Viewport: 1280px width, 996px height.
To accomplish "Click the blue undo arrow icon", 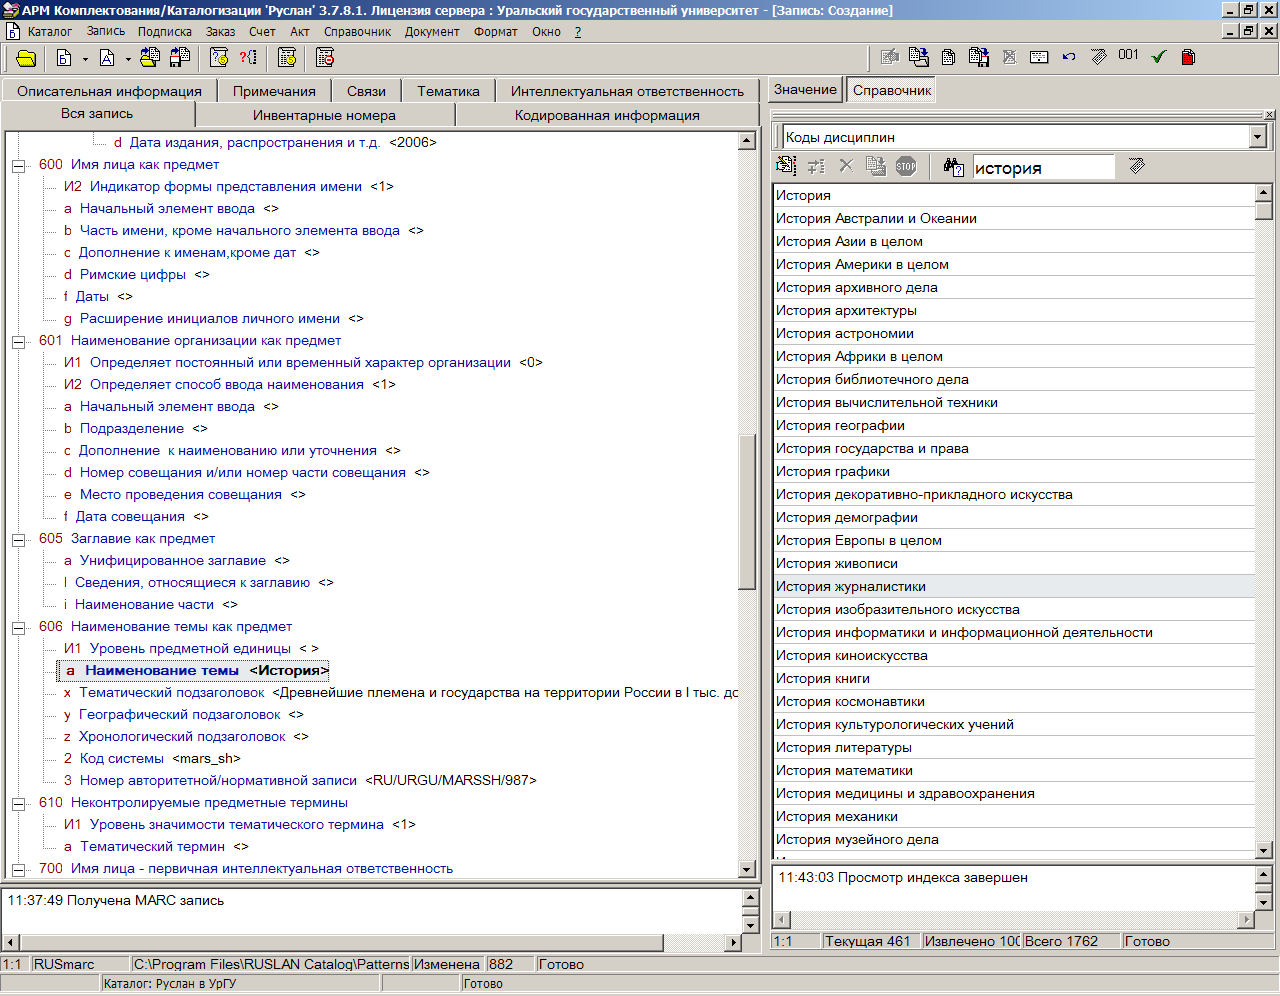I will click(1069, 57).
